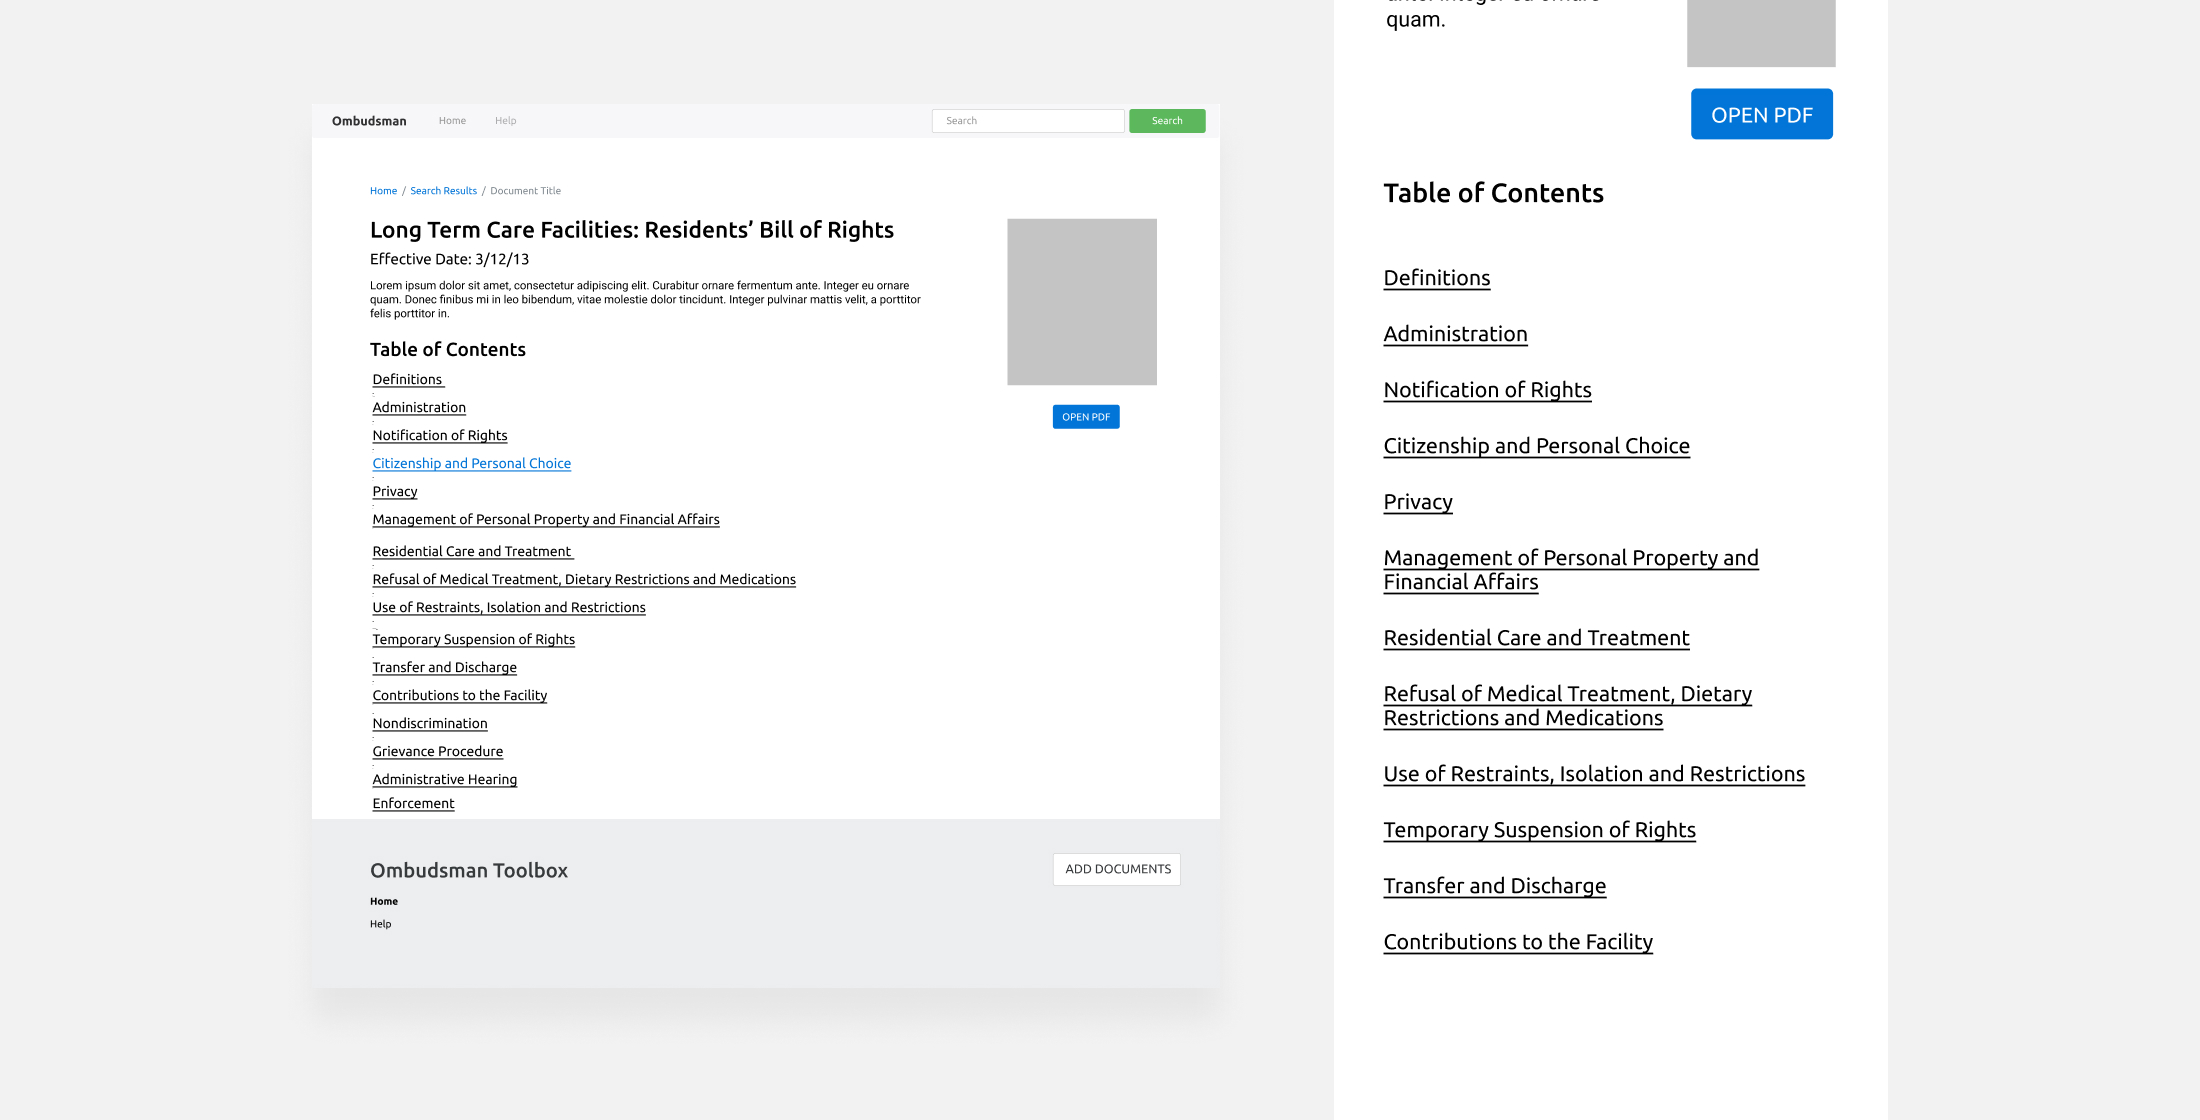This screenshot has width=2200, height=1120.
Task: Click ADD DOCUMENTS button in footer
Action: pyautogui.click(x=1116, y=869)
